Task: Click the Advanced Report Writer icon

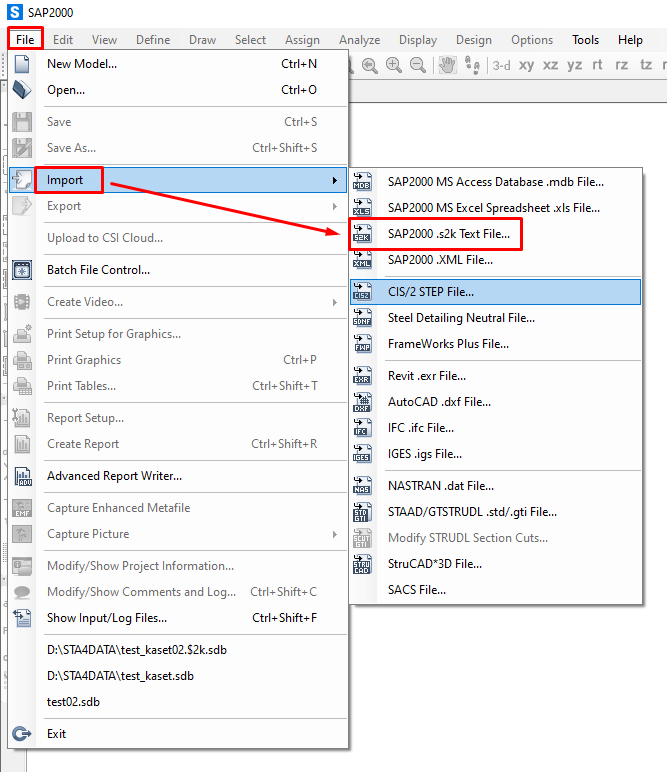Action: [22, 476]
